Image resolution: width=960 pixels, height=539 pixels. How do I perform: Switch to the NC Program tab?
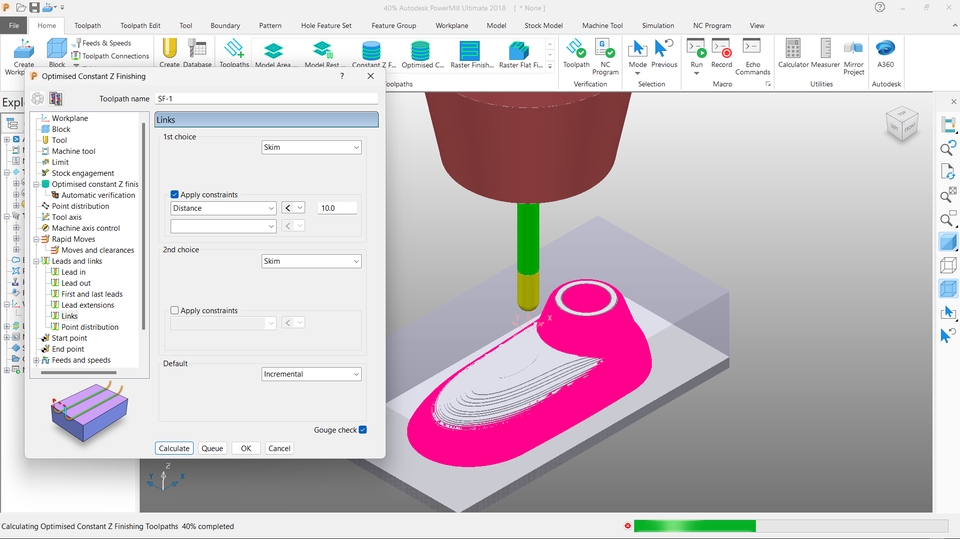click(x=712, y=26)
